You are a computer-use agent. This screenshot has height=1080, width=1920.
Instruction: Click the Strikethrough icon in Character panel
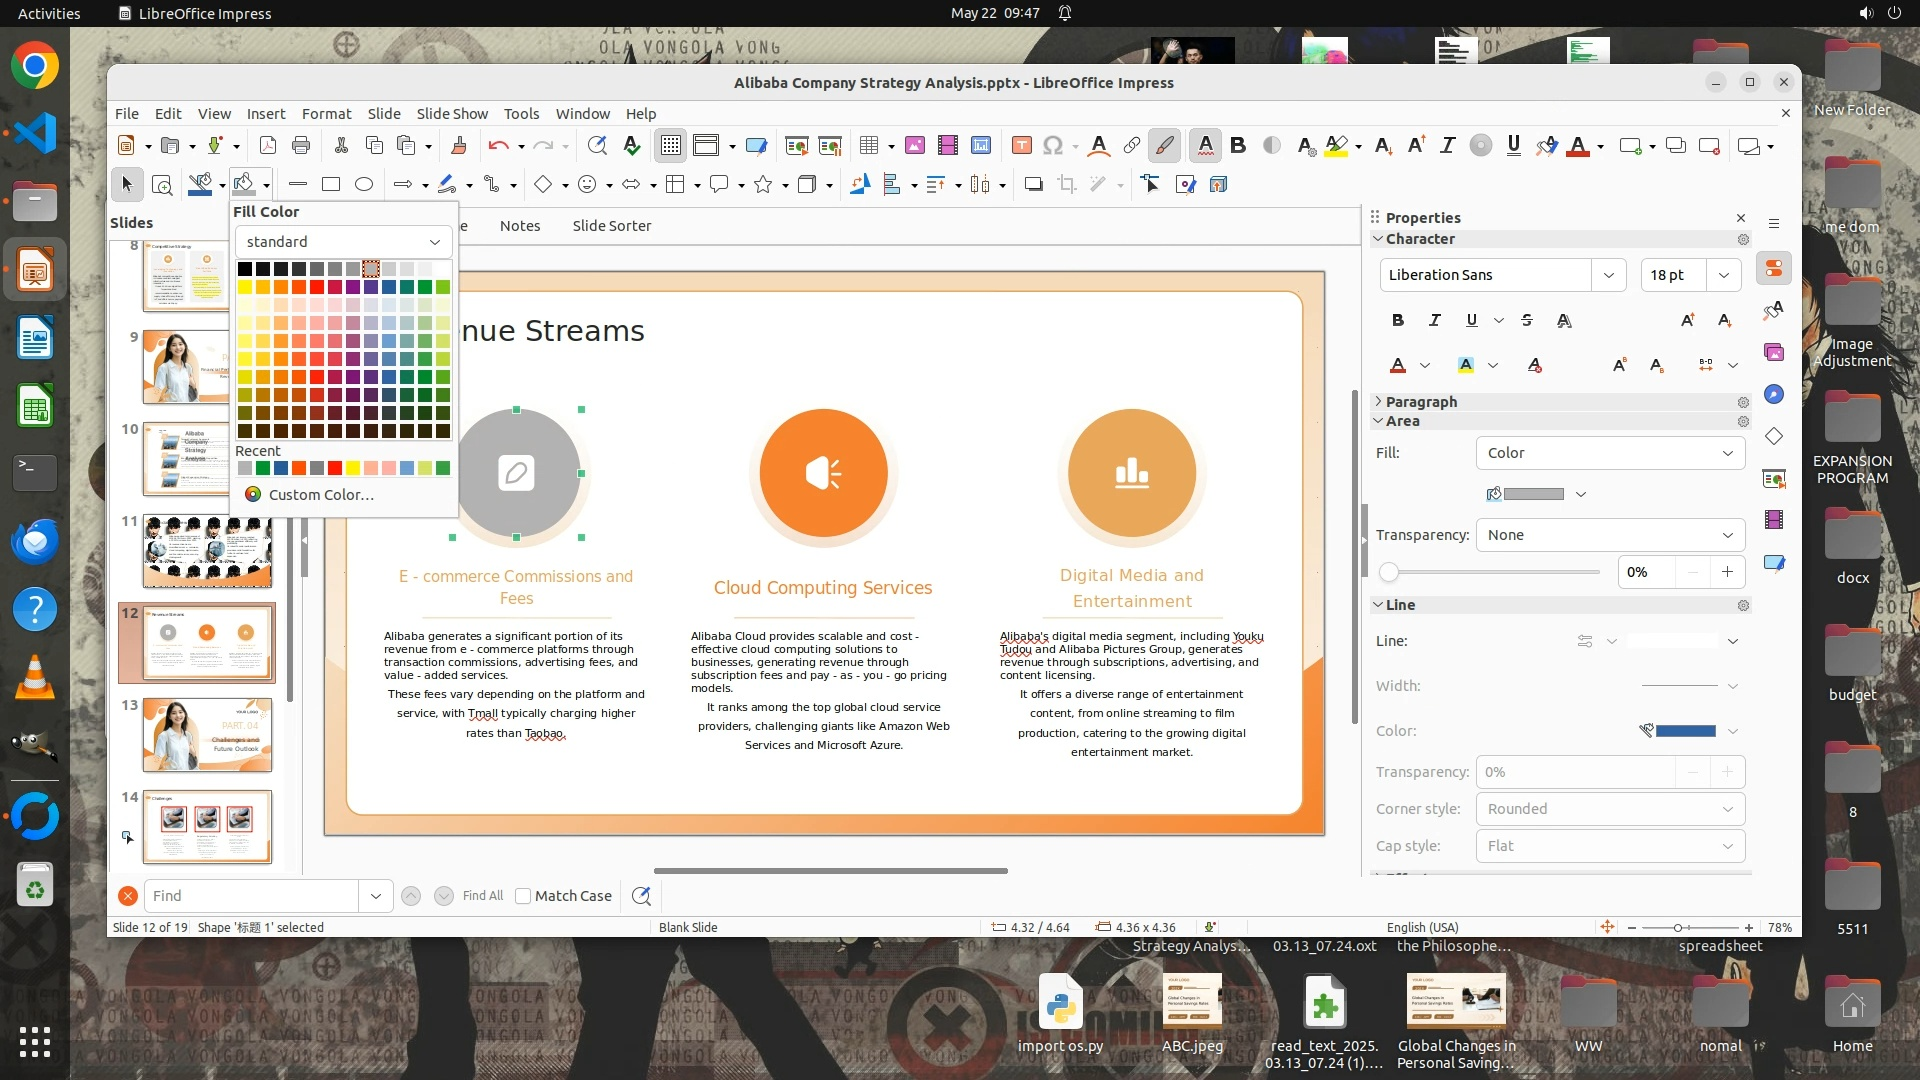tap(1527, 320)
